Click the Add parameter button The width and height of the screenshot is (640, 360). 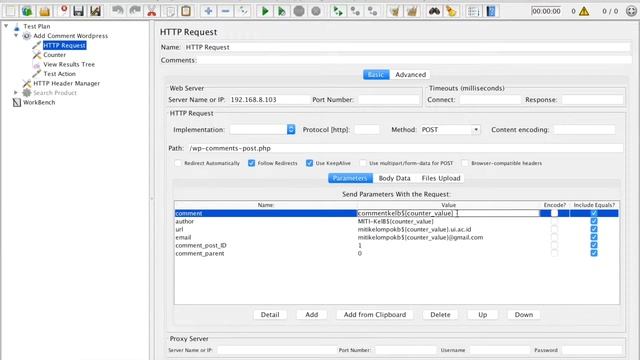[311, 315]
